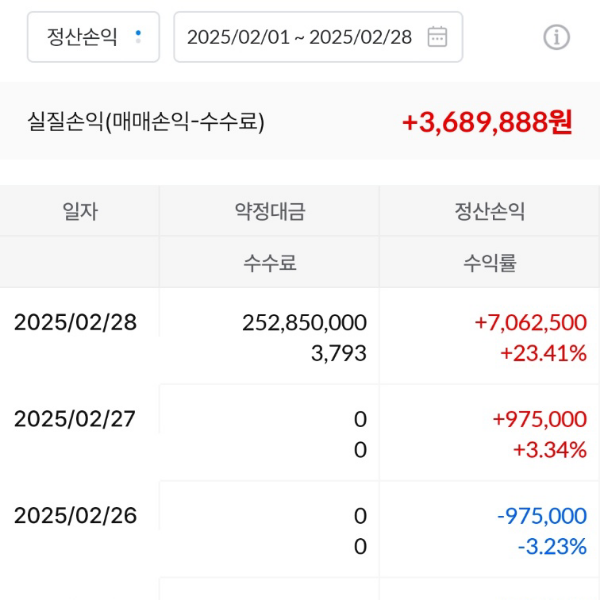Select the 실질손익(매매손익-수수료) label
The height and width of the screenshot is (600, 600).
point(146,123)
